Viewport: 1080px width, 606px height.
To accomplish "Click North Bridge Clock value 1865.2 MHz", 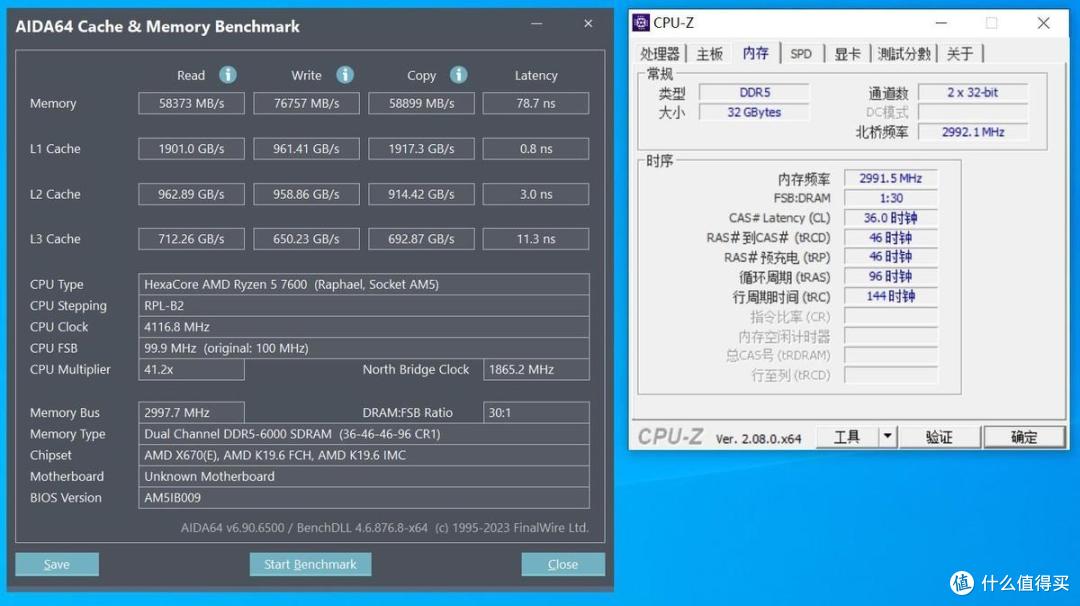I will coord(536,370).
